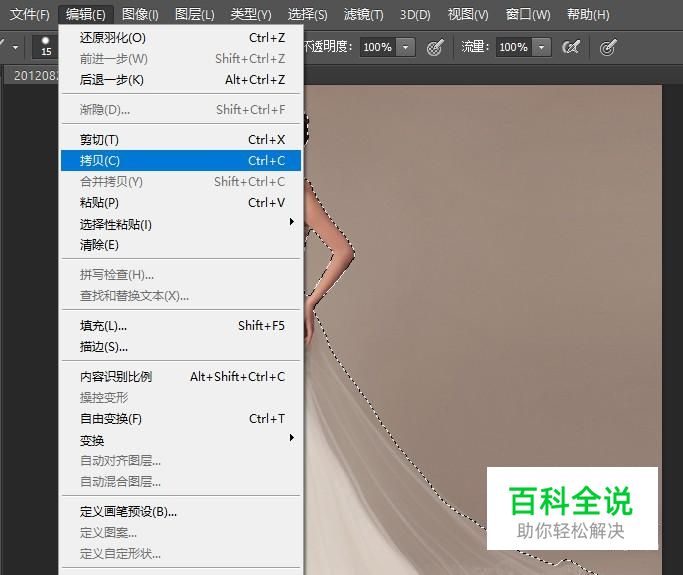Viewport: 683px width, 575px height.
Task: Select 清除(E) menu item
Action: click(x=181, y=245)
